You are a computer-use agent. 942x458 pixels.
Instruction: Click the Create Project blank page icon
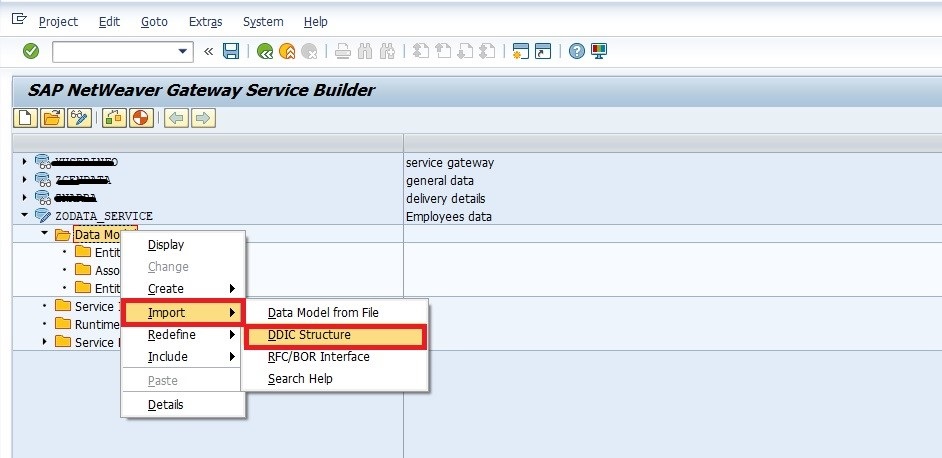[x=26, y=118]
